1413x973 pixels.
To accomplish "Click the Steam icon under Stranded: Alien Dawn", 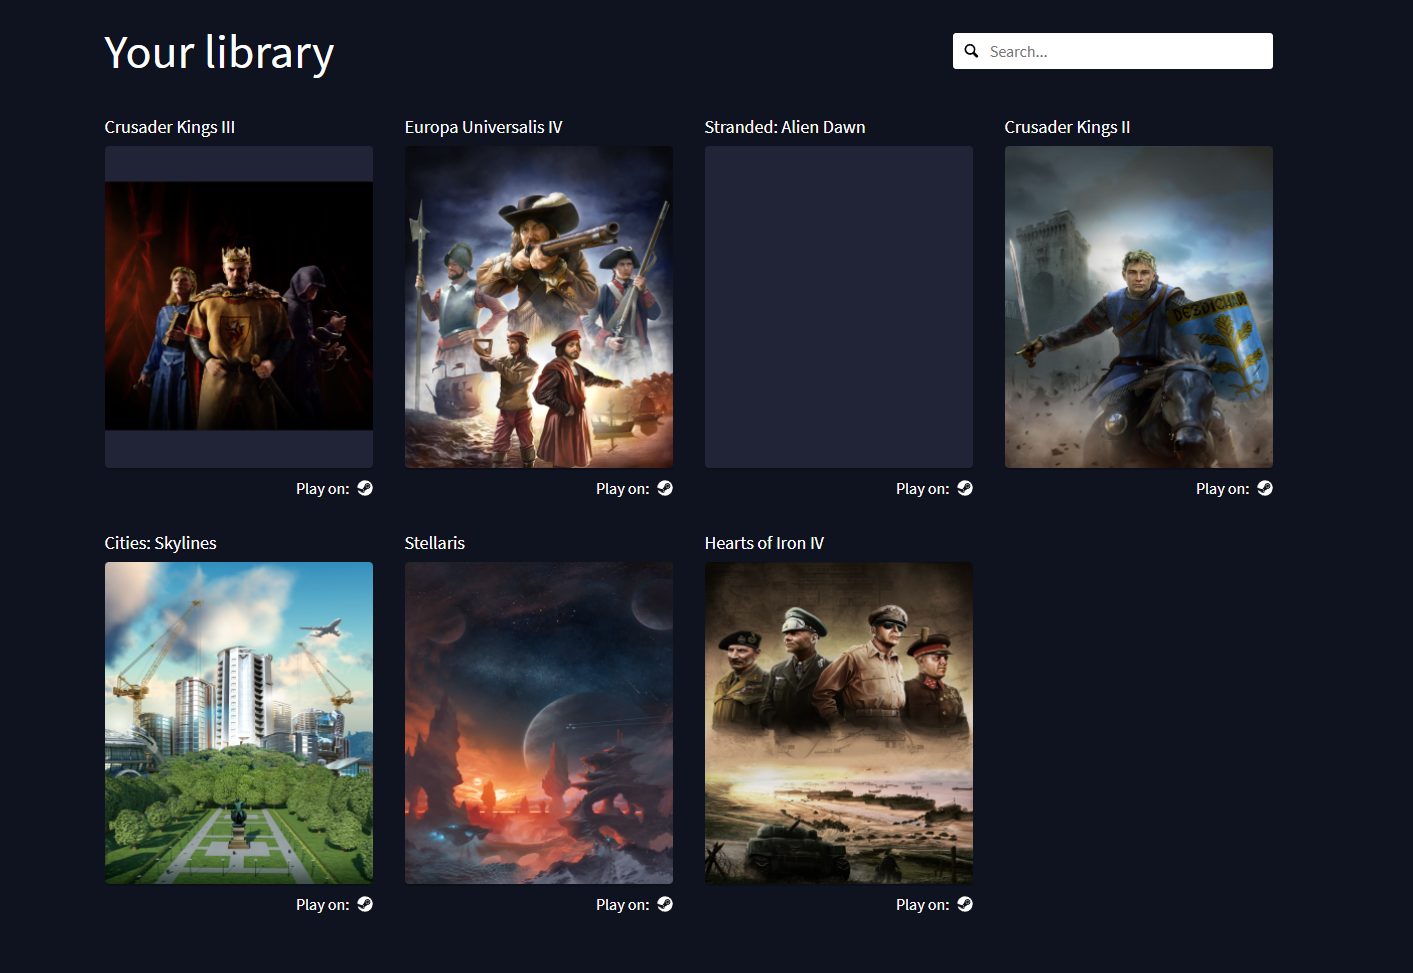I will pos(965,488).
